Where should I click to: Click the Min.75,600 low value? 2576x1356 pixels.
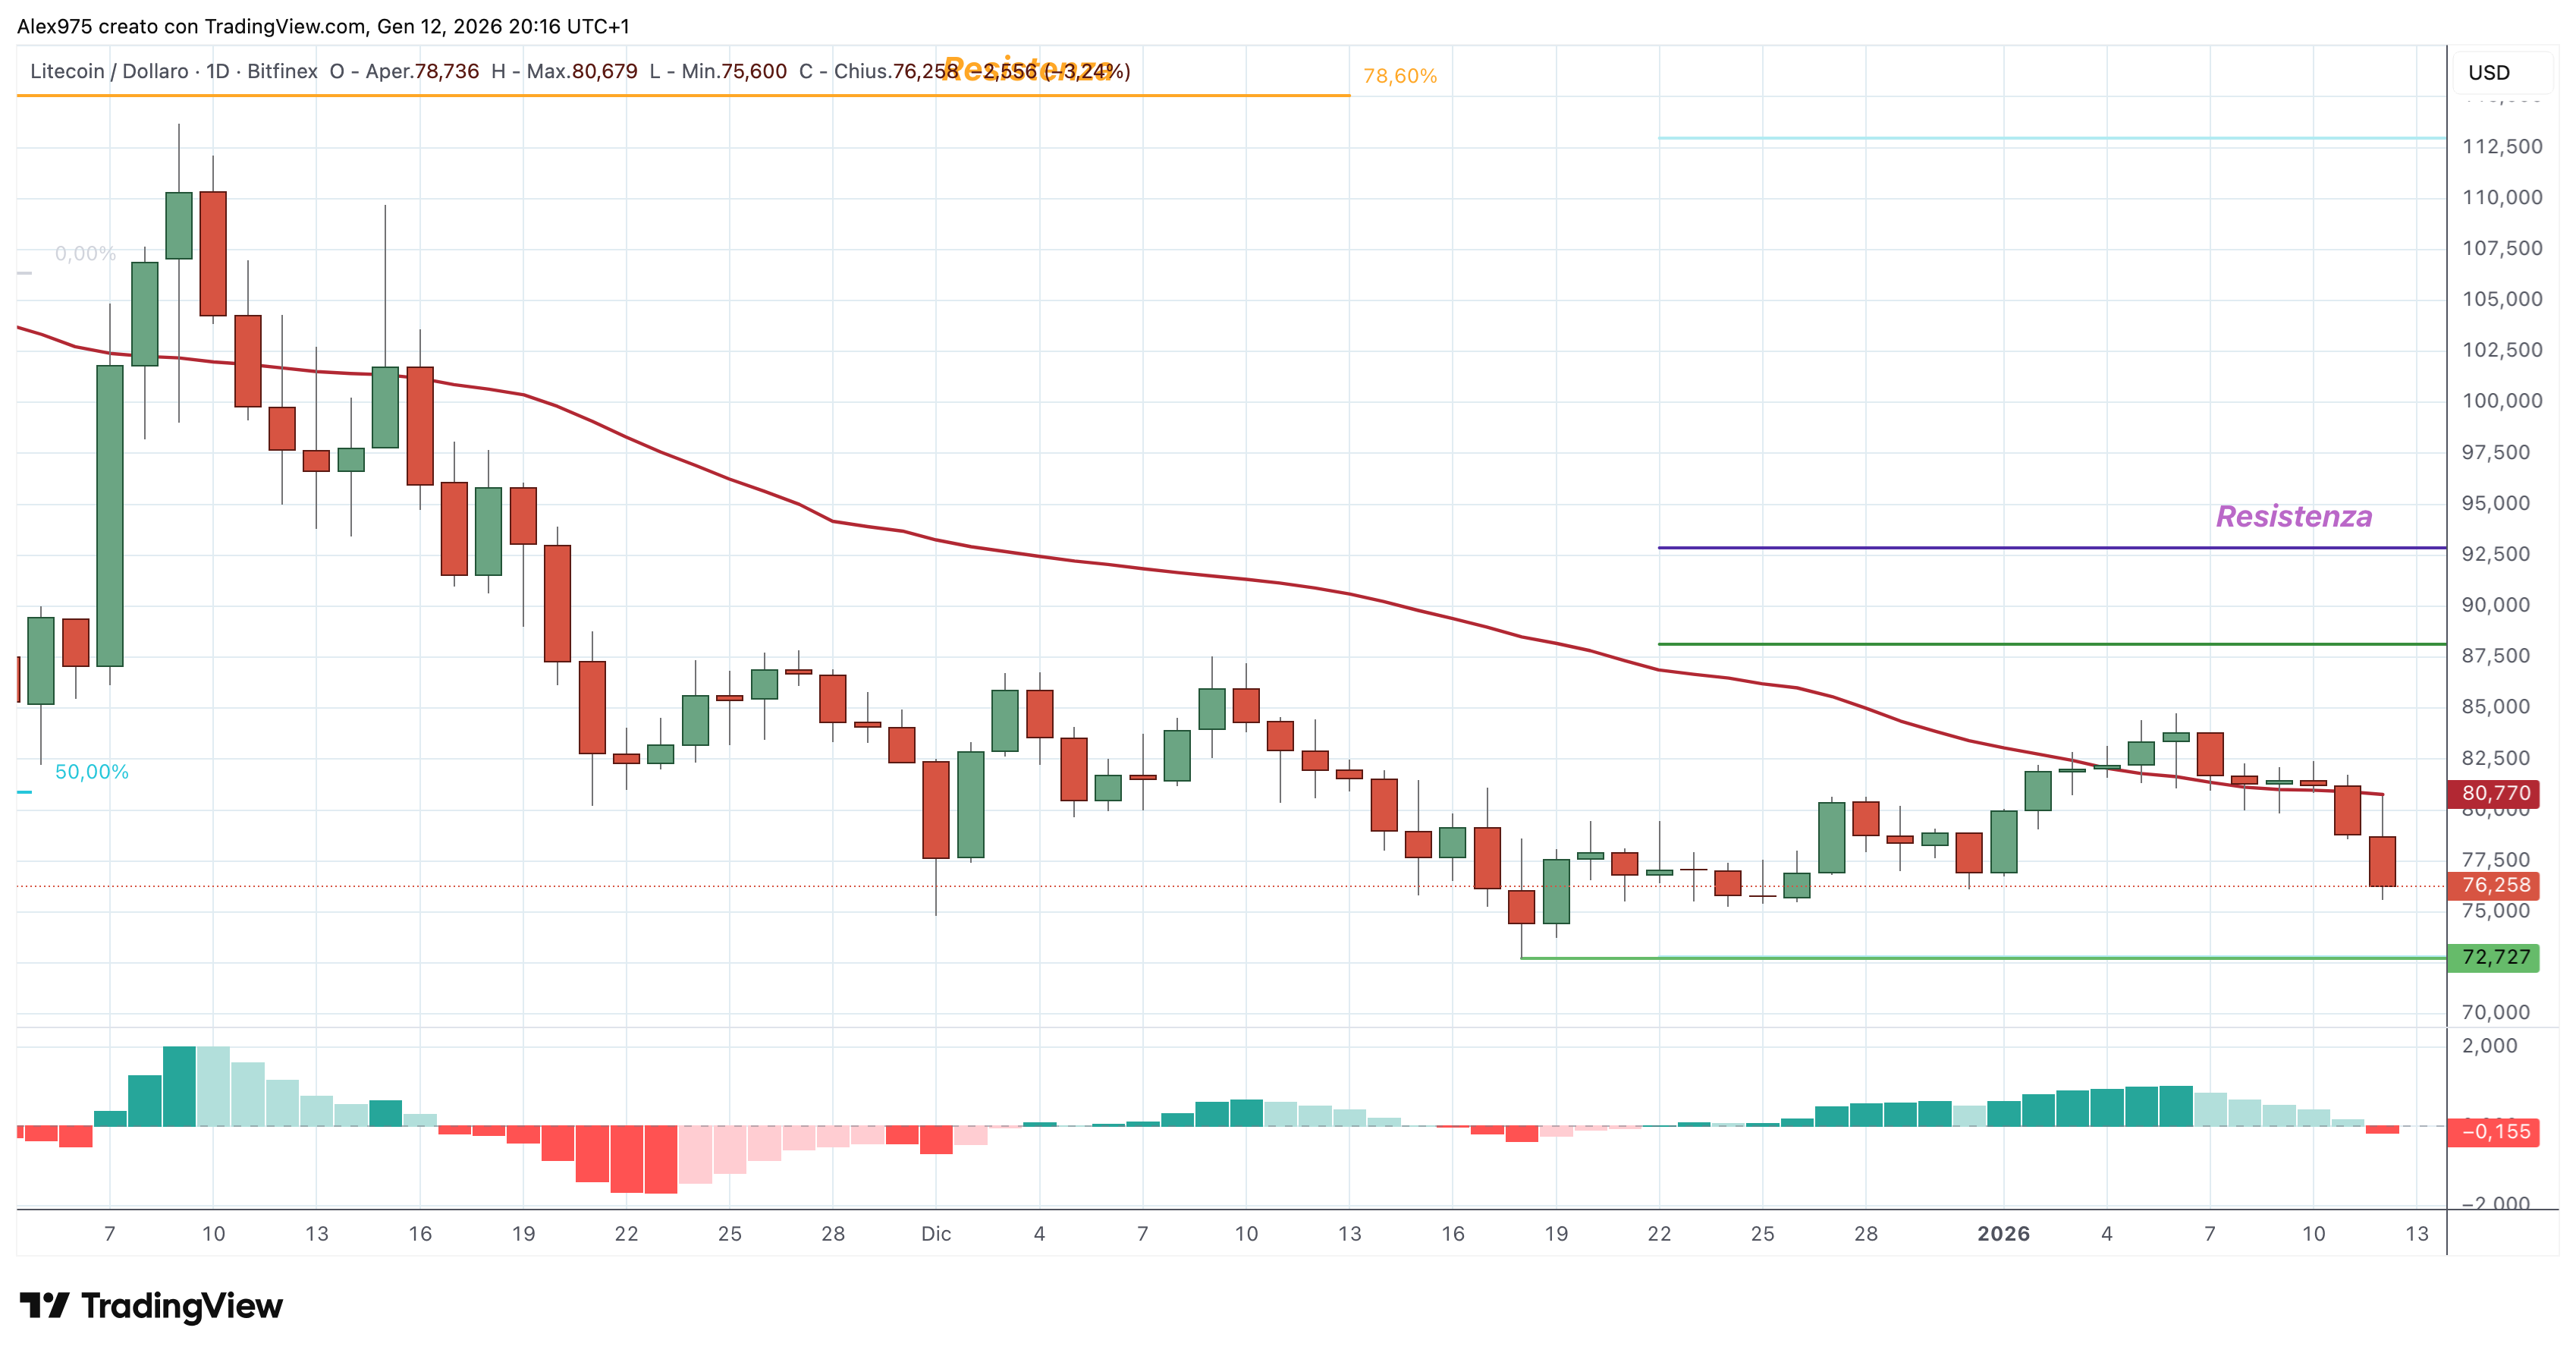pos(734,71)
